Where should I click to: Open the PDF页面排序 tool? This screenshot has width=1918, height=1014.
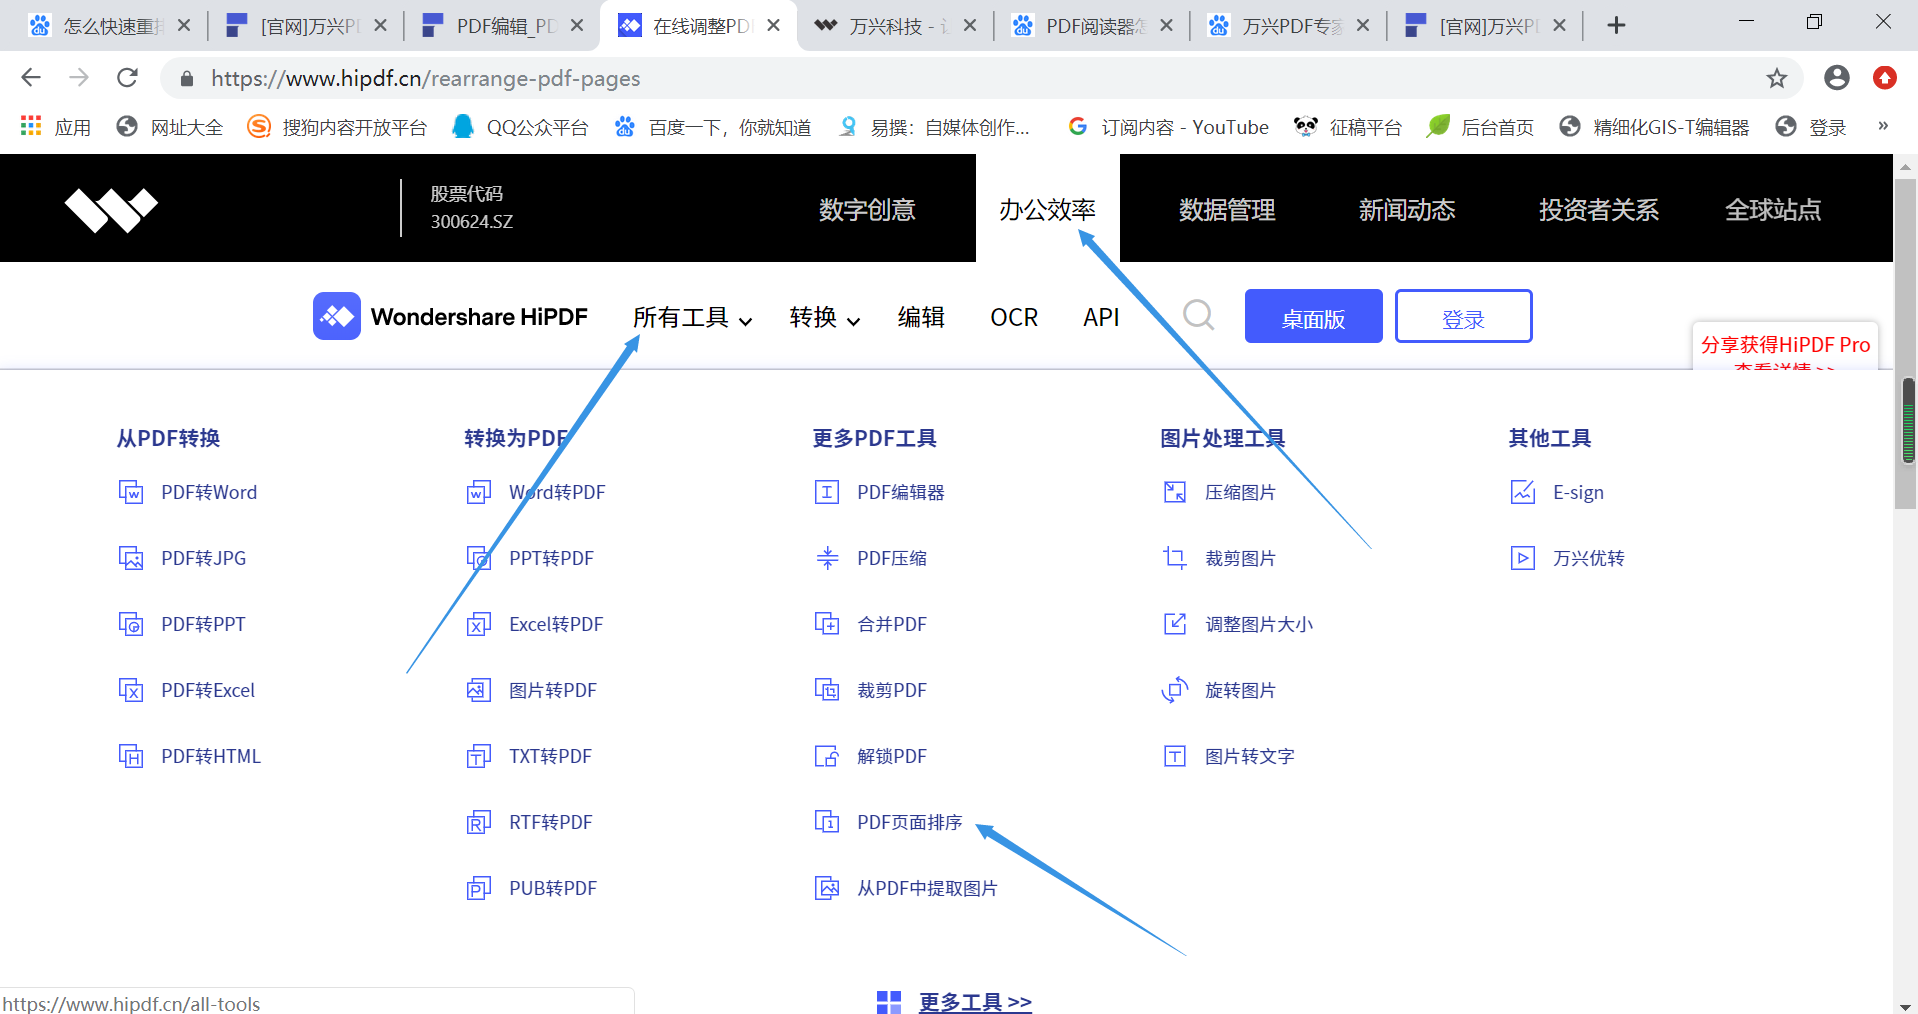click(x=907, y=821)
